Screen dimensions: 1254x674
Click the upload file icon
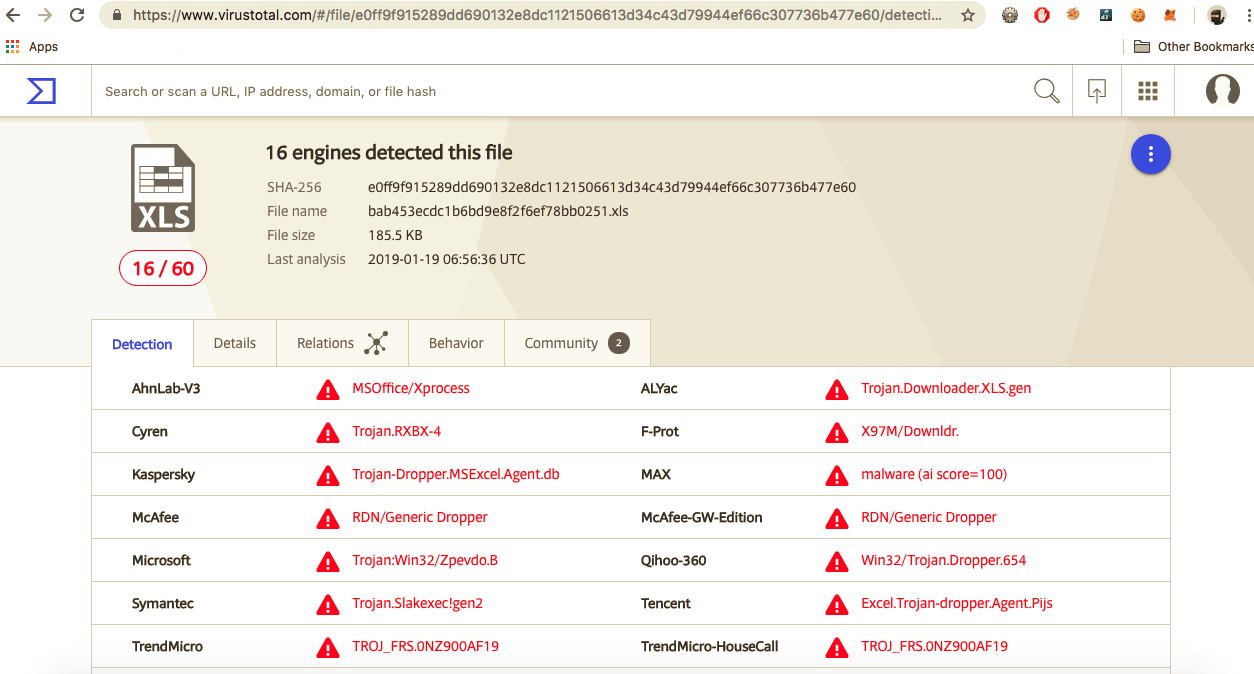click(x=1097, y=91)
